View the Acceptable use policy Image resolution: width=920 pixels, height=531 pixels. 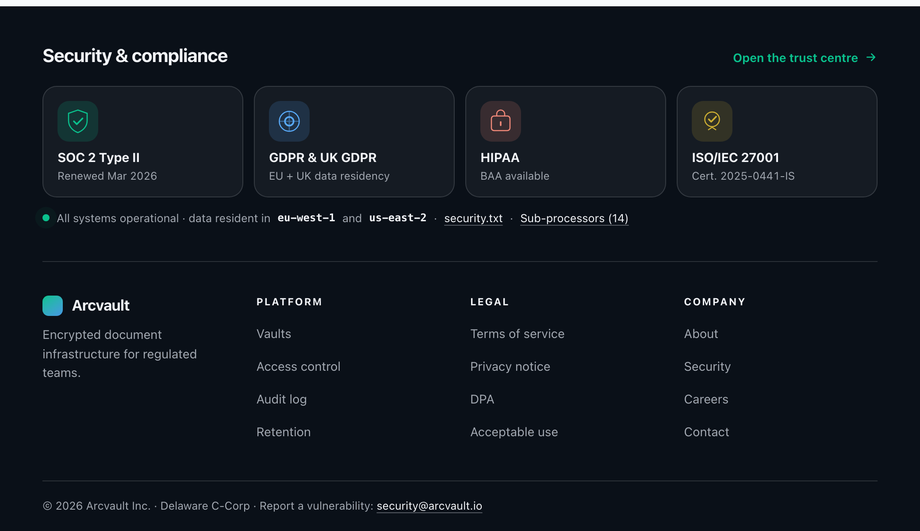point(514,432)
